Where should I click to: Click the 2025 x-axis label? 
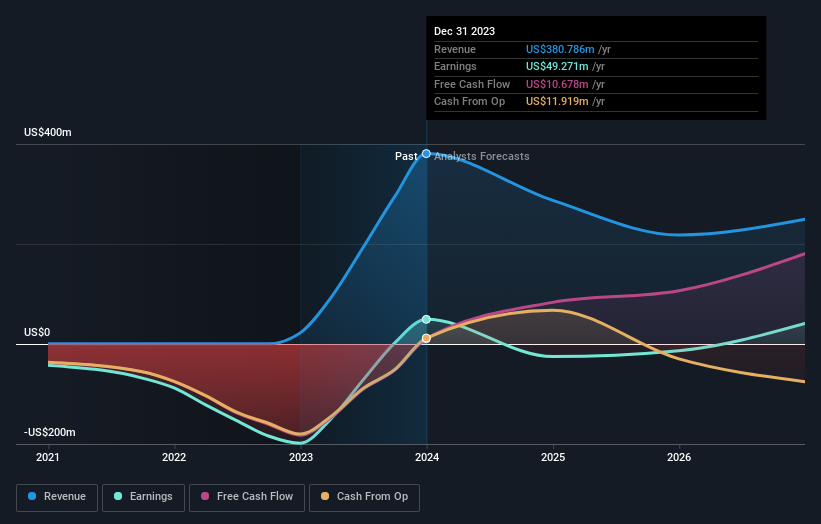tap(553, 458)
